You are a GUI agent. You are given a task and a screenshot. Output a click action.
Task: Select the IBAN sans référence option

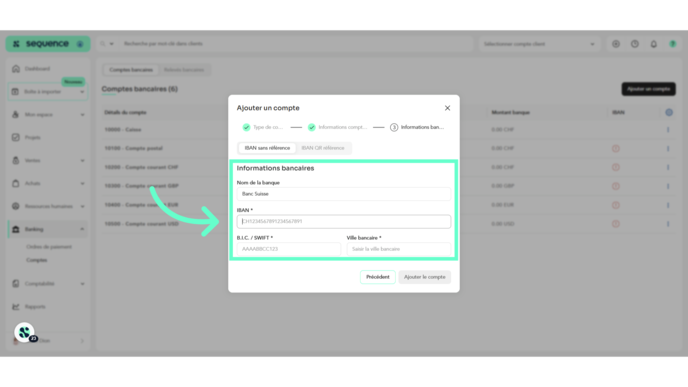tap(267, 148)
